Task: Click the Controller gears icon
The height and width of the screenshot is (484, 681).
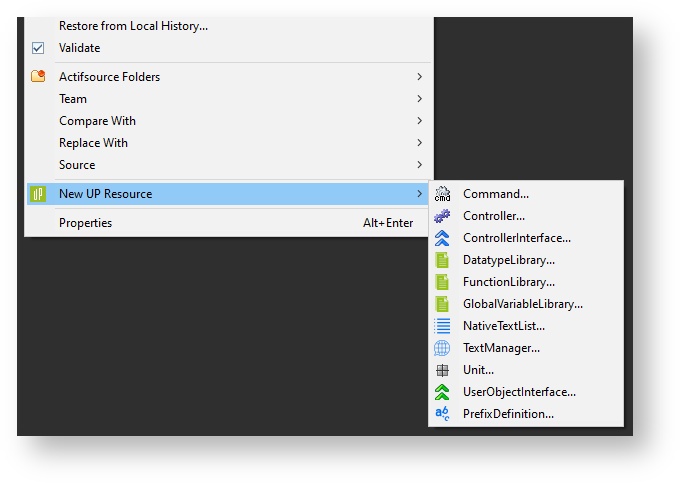Action: 442,216
